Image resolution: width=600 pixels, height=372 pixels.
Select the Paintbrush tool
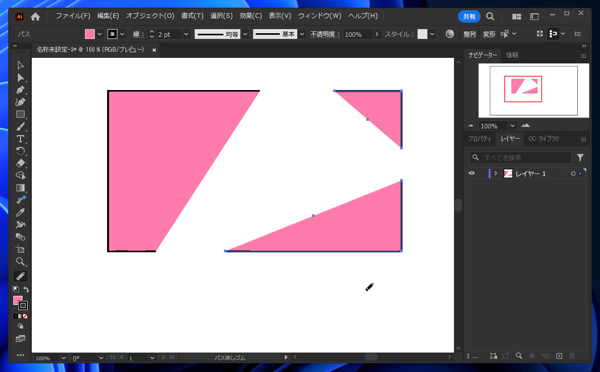click(20, 127)
